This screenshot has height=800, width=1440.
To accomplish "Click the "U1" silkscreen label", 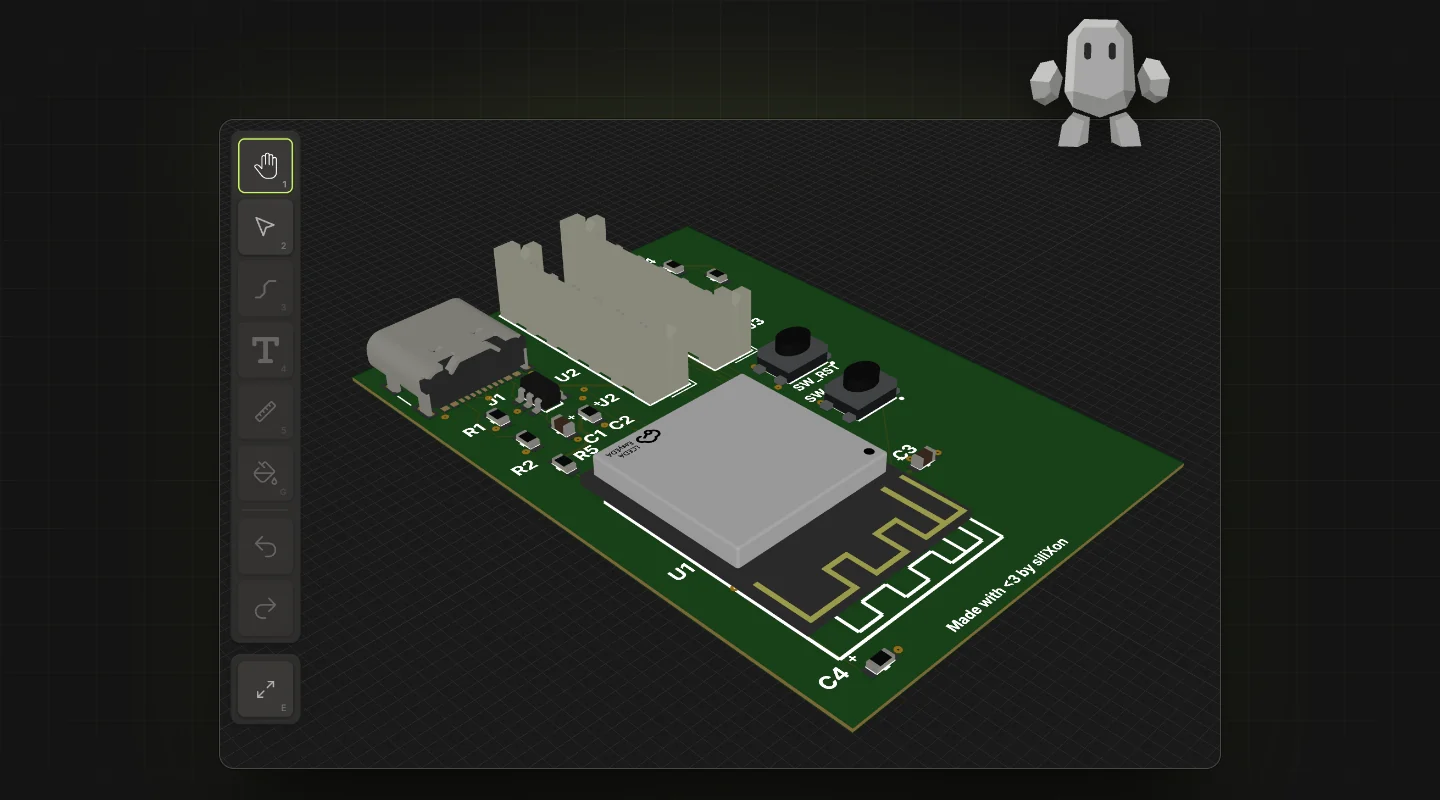I will point(681,572).
